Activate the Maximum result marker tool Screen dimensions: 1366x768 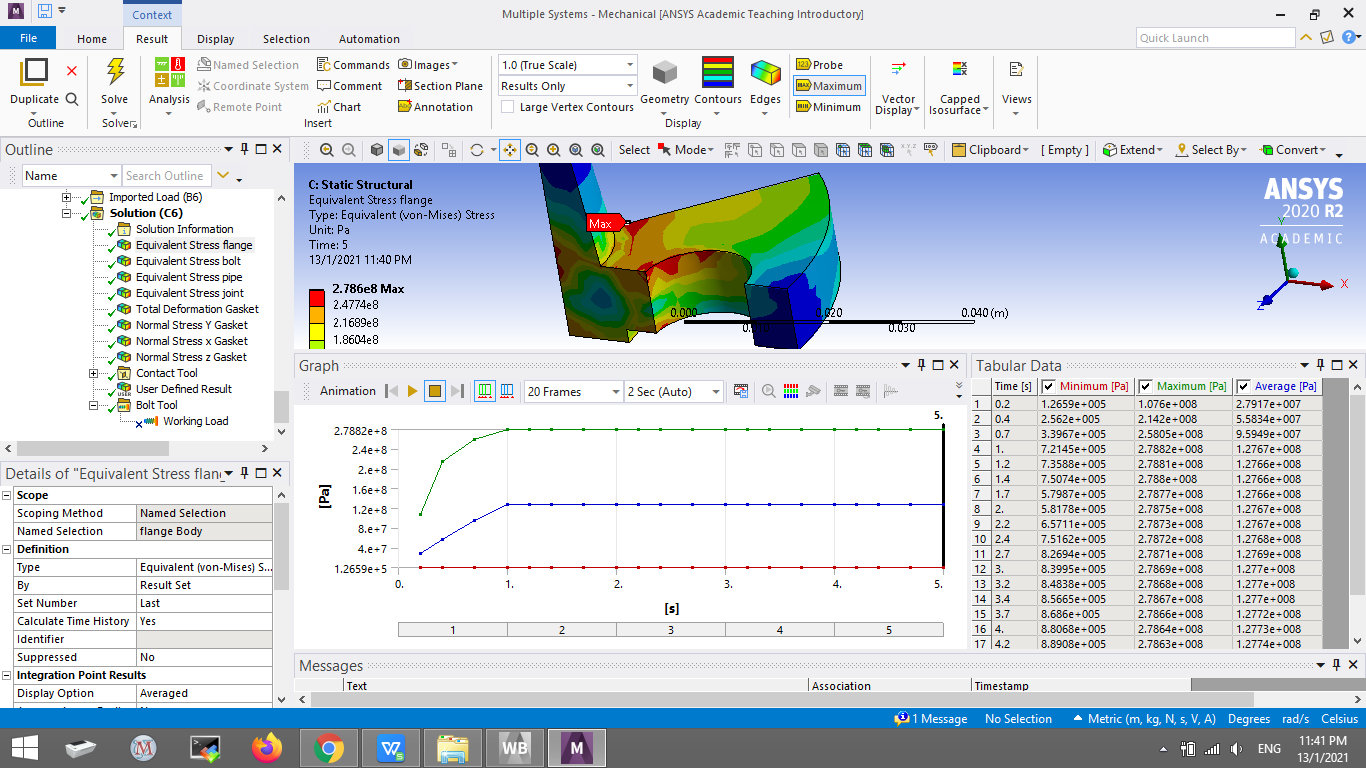[x=833, y=85]
